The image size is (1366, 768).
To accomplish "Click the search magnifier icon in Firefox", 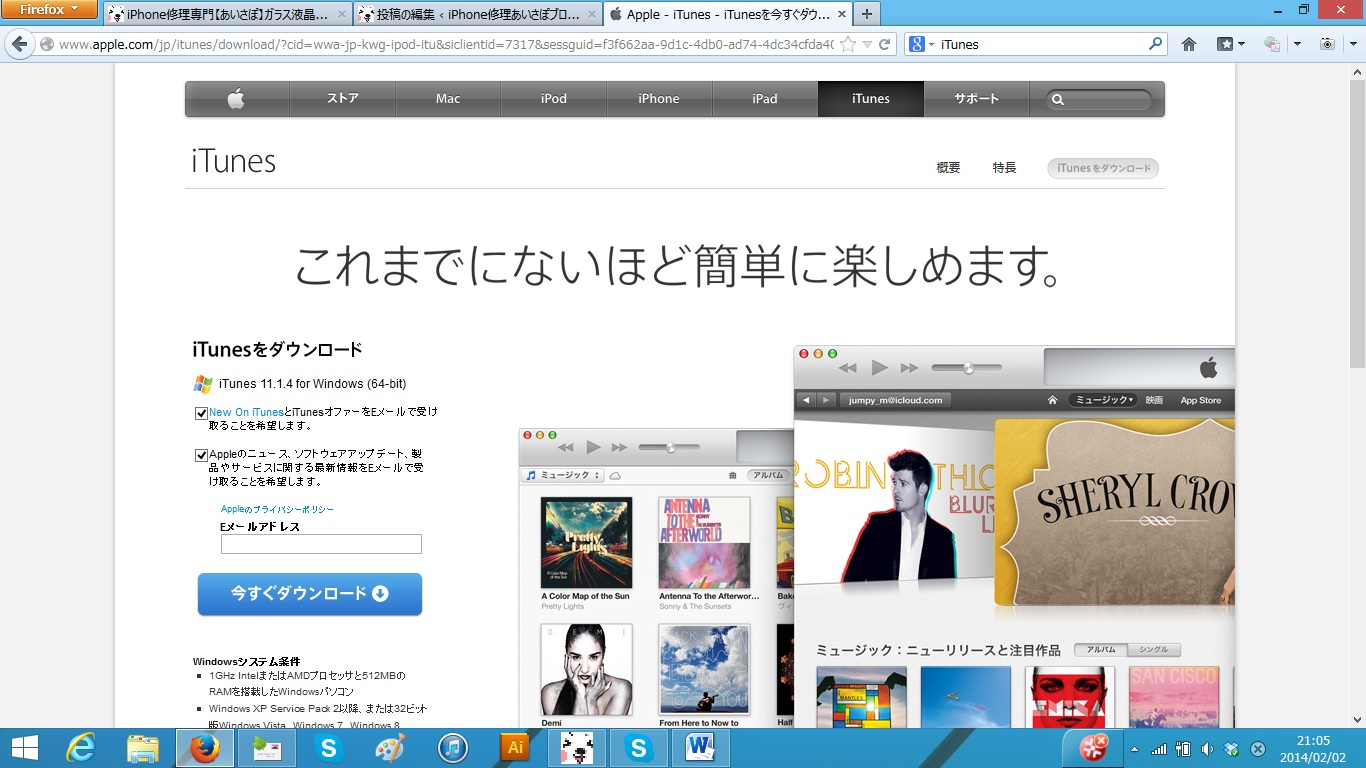I will [x=1156, y=44].
